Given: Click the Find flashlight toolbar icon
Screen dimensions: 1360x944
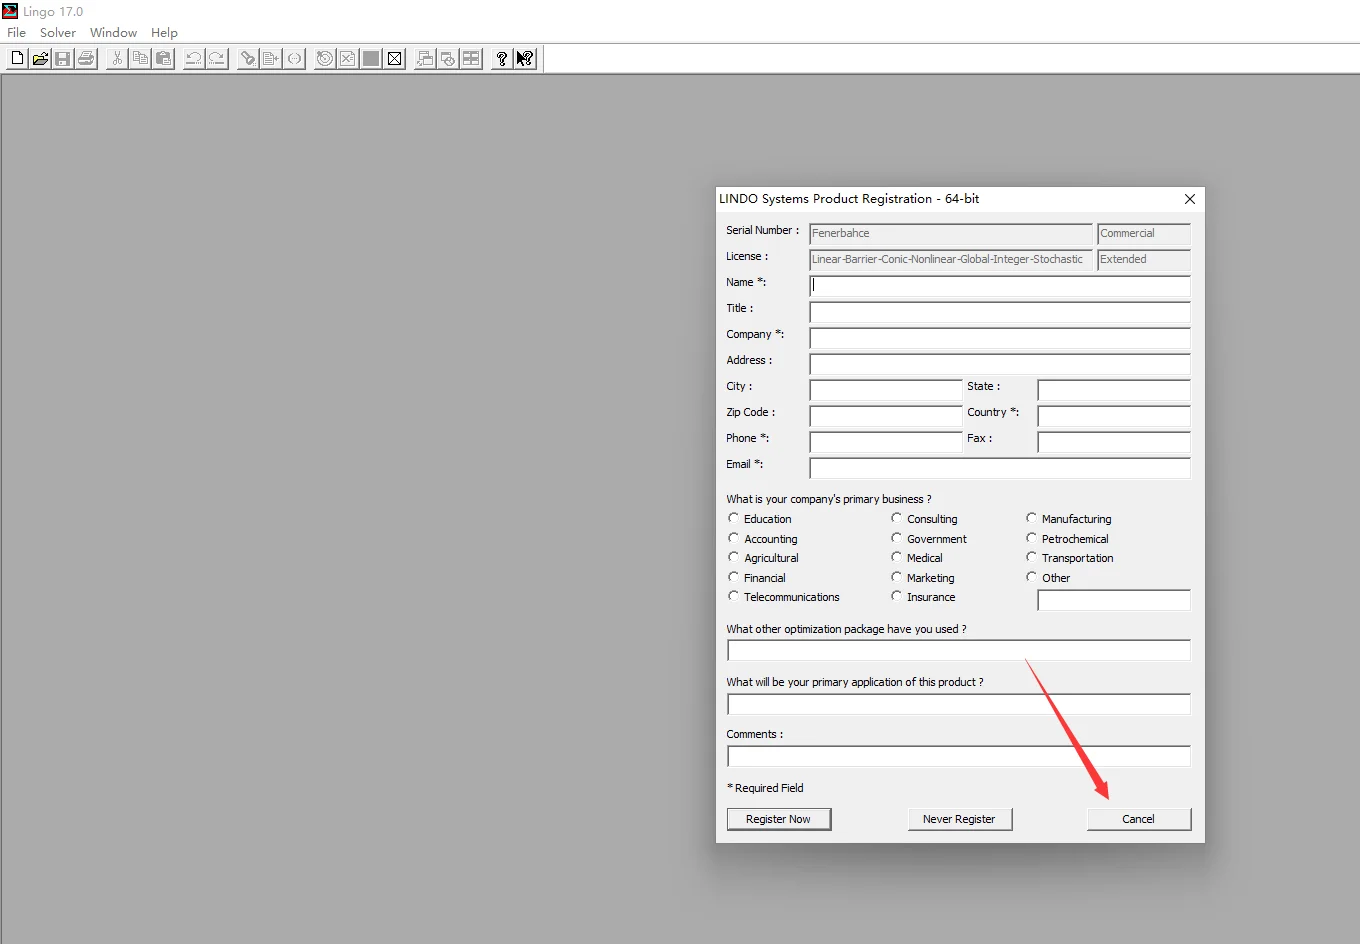Looking at the screenshot, I should pyautogui.click(x=248, y=59).
